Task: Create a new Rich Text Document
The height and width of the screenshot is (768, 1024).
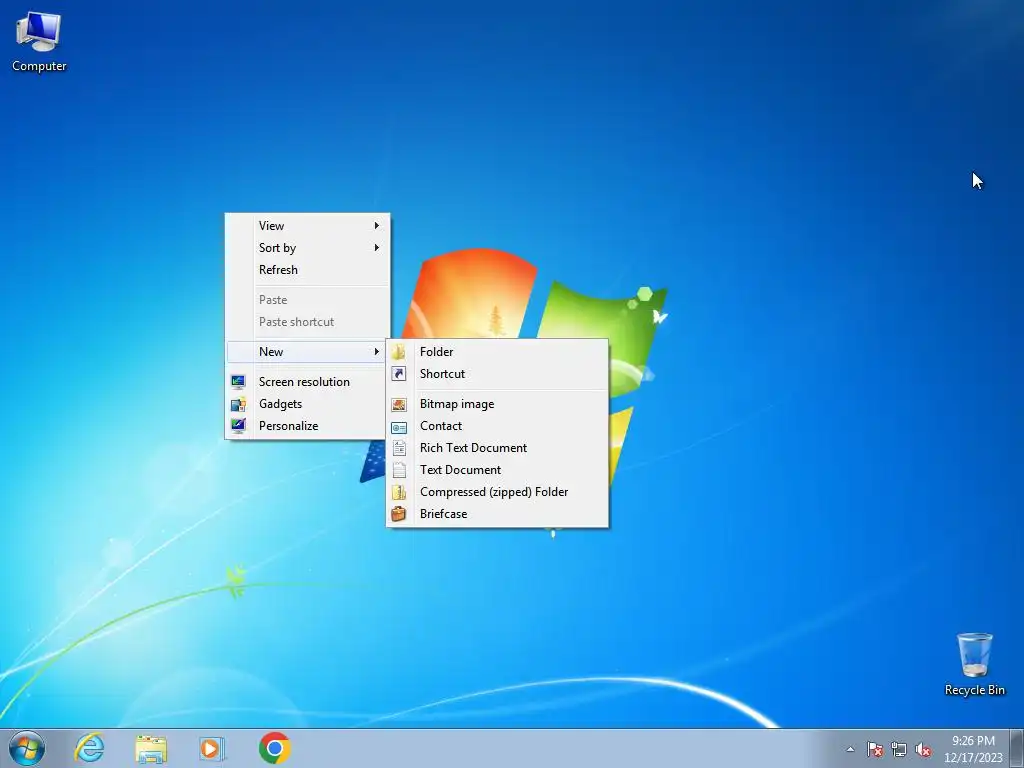Action: click(x=498, y=448)
